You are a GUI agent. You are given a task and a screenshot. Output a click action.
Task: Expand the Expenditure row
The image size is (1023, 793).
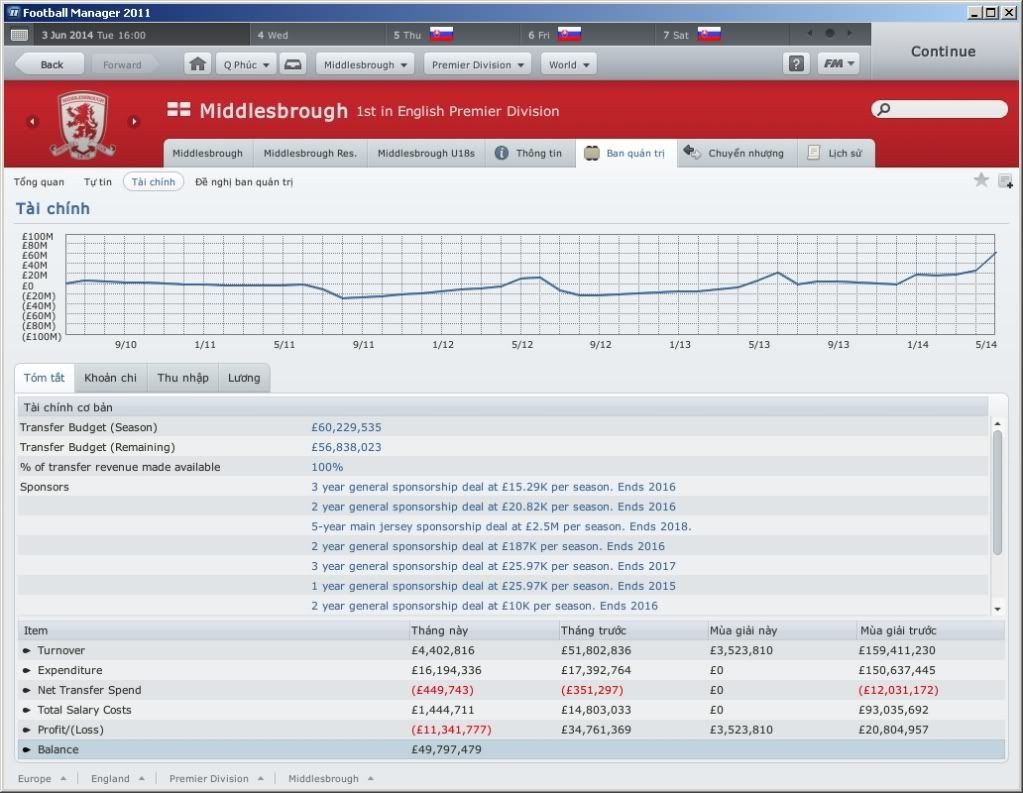pos(27,670)
